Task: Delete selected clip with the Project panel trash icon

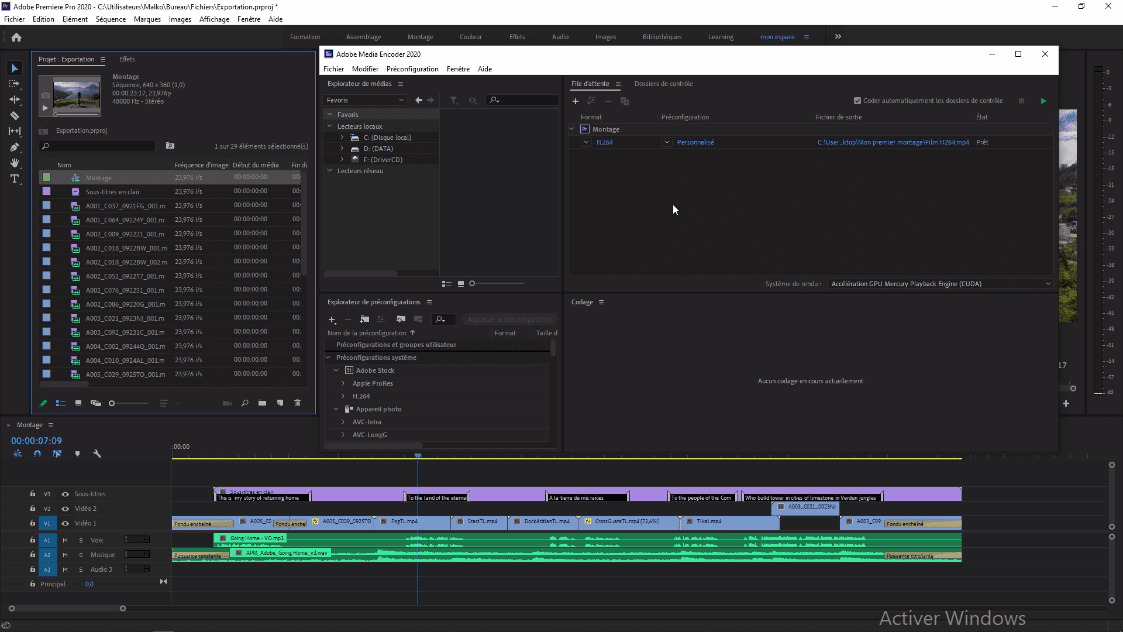Action: pyautogui.click(x=297, y=402)
